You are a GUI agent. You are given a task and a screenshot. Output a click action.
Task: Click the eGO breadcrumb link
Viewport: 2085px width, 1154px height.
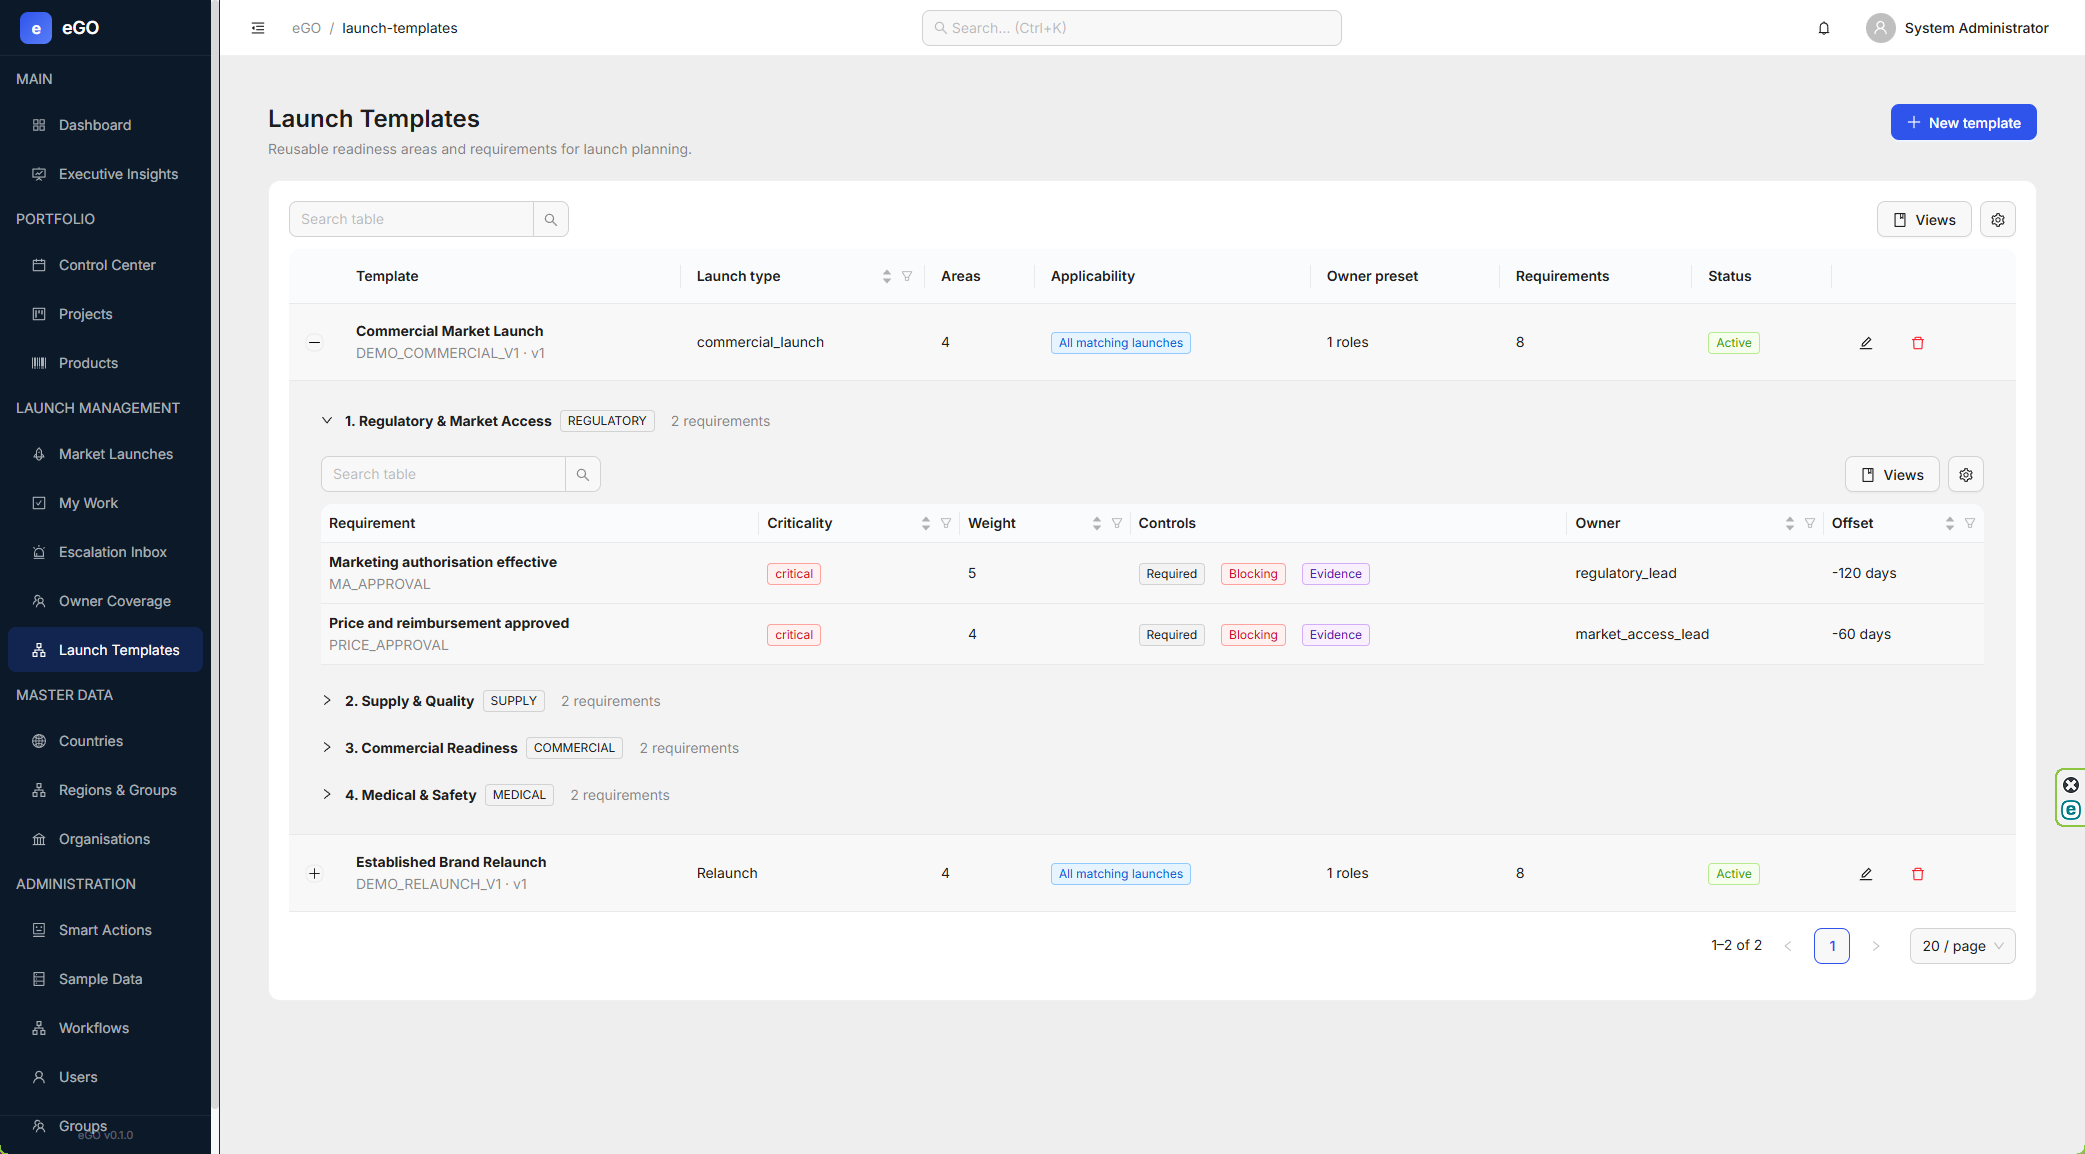pyautogui.click(x=306, y=28)
